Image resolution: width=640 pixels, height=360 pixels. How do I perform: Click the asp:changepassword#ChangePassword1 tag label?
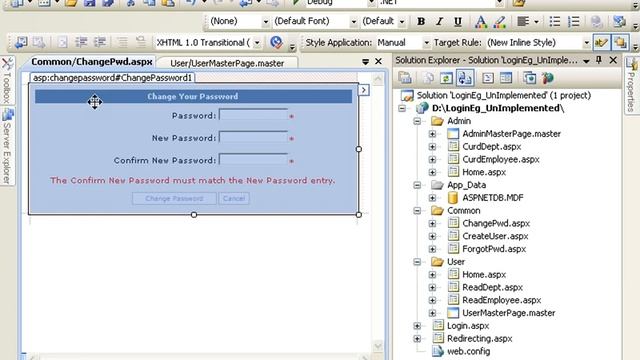112,78
